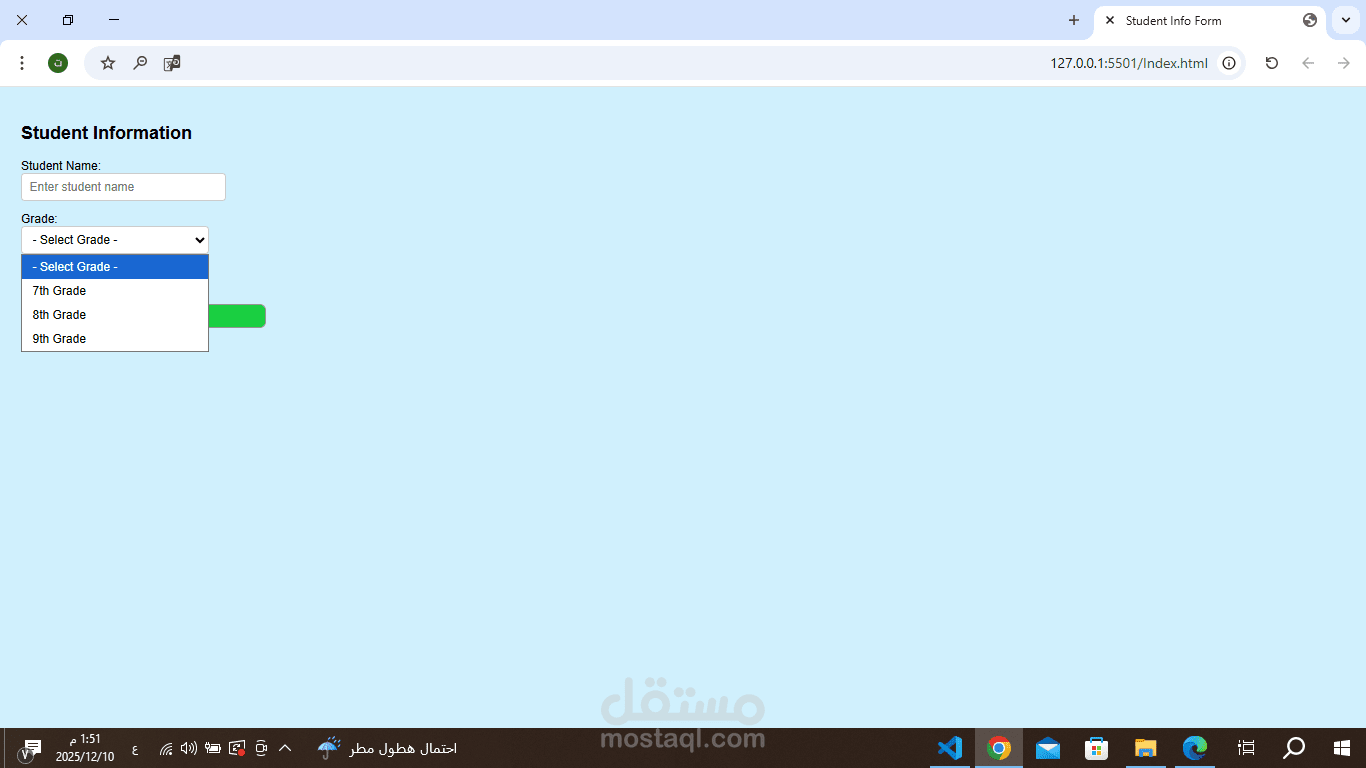Open the volume control
This screenshot has width=1366, height=768.
(x=189, y=748)
